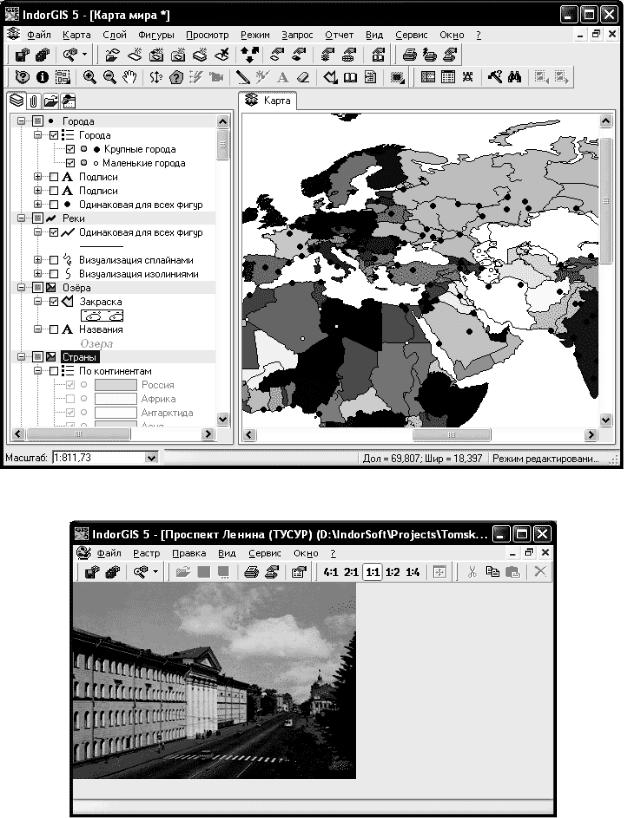Open the 'Слой' menu
624x818 pixels.
[114, 35]
